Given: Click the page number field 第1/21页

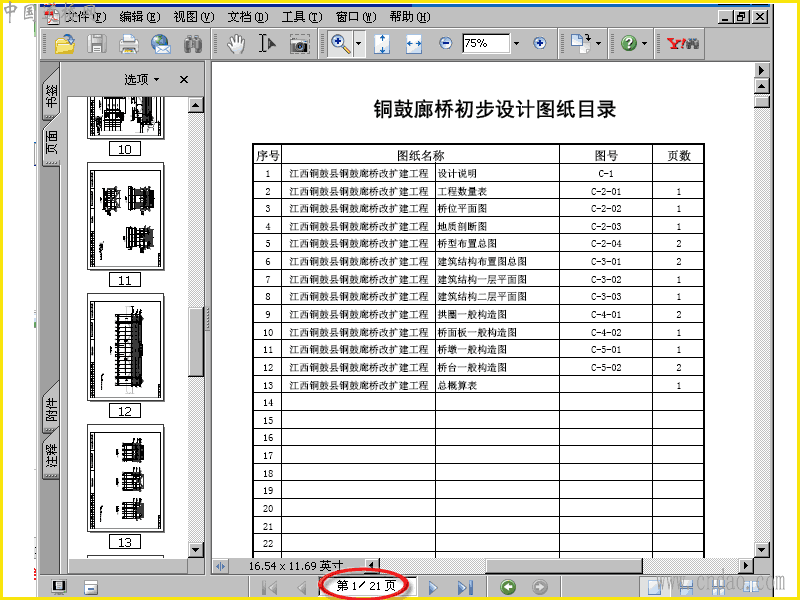Looking at the screenshot, I should [x=366, y=586].
